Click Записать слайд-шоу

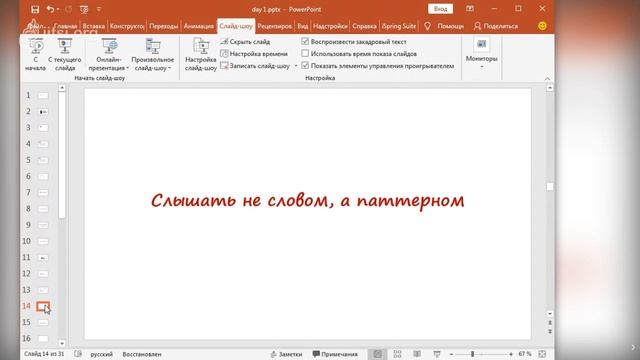(x=256, y=65)
